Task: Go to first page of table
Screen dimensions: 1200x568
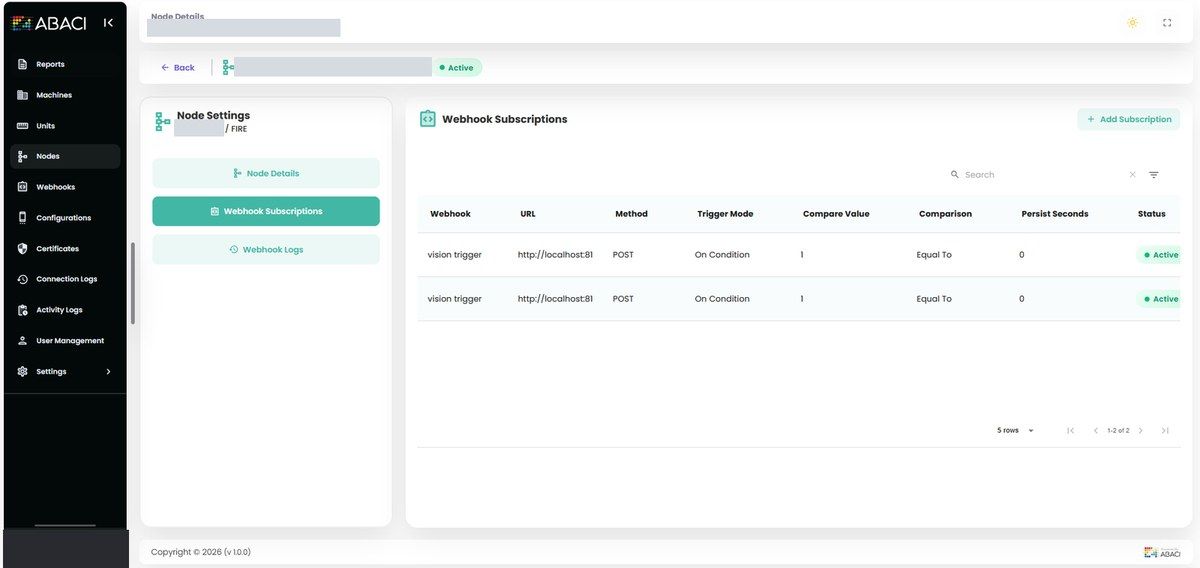Action: point(1070,430)
